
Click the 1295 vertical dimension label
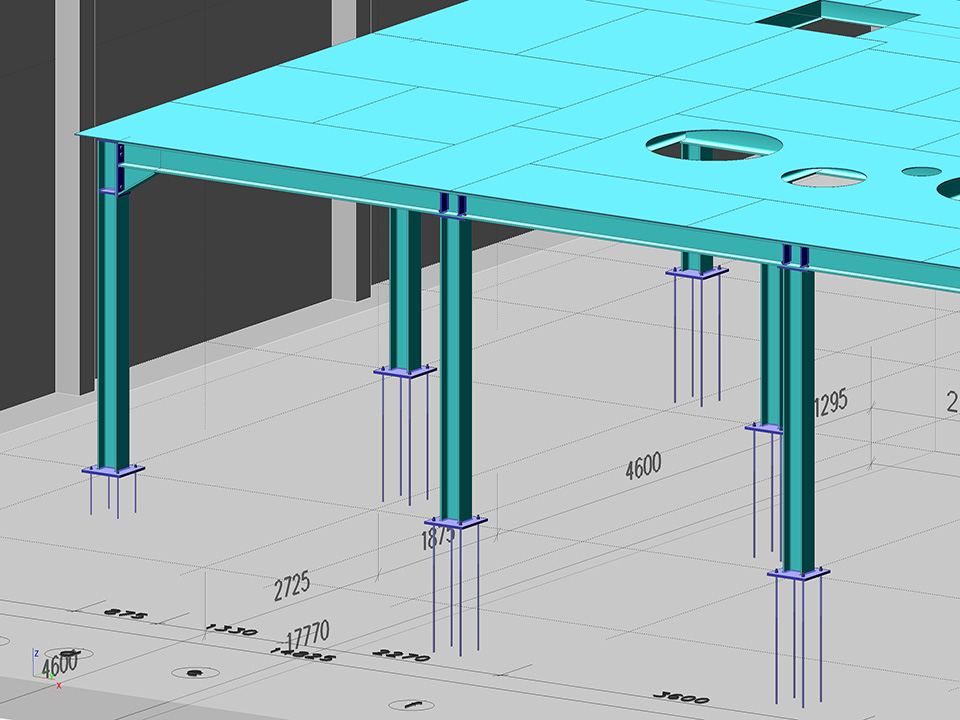pos(830,403)
